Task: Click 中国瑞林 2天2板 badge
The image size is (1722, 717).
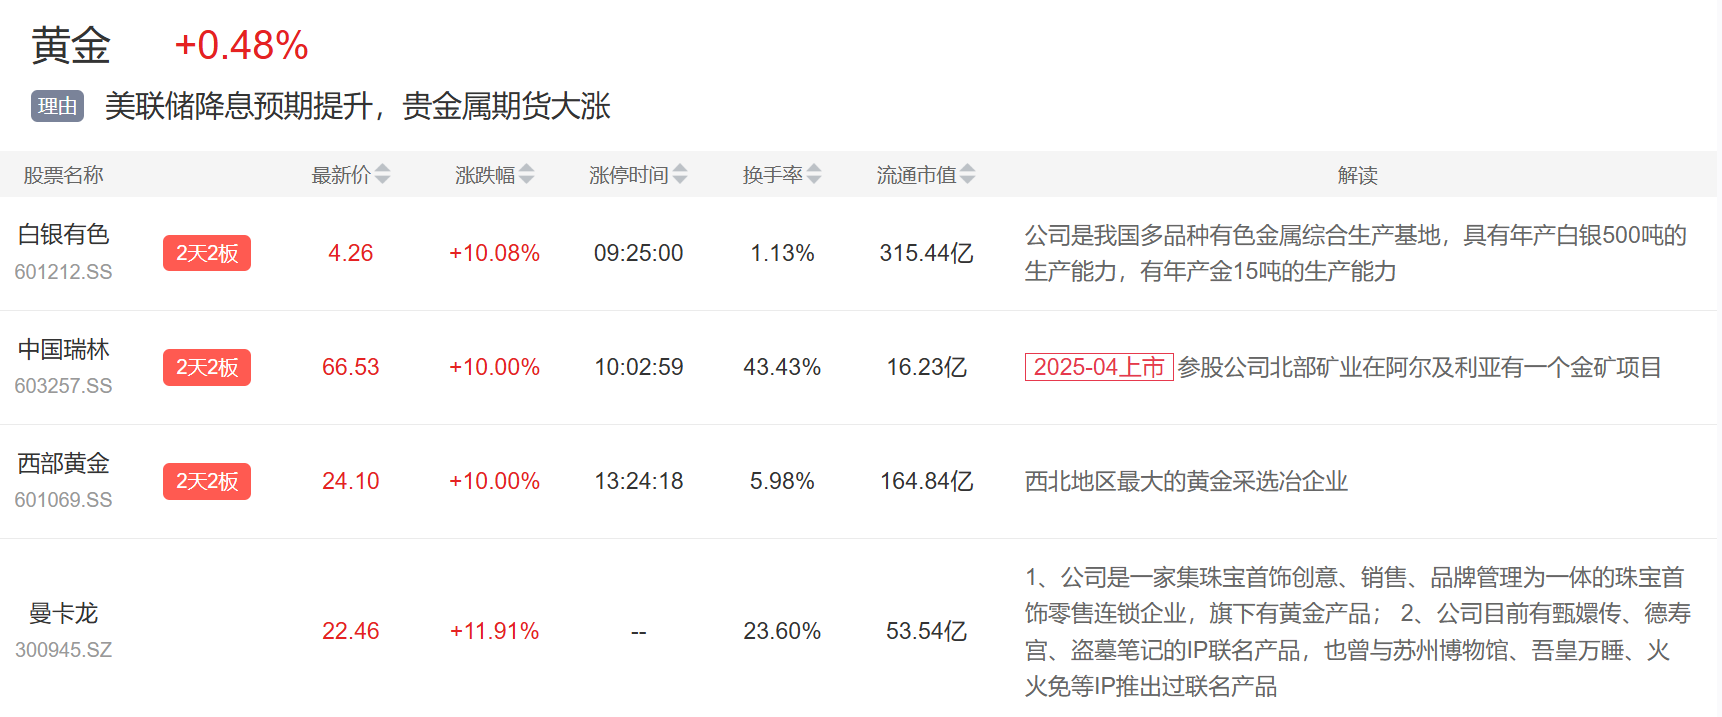Action: pyautogui.click(x=207, y=367)
